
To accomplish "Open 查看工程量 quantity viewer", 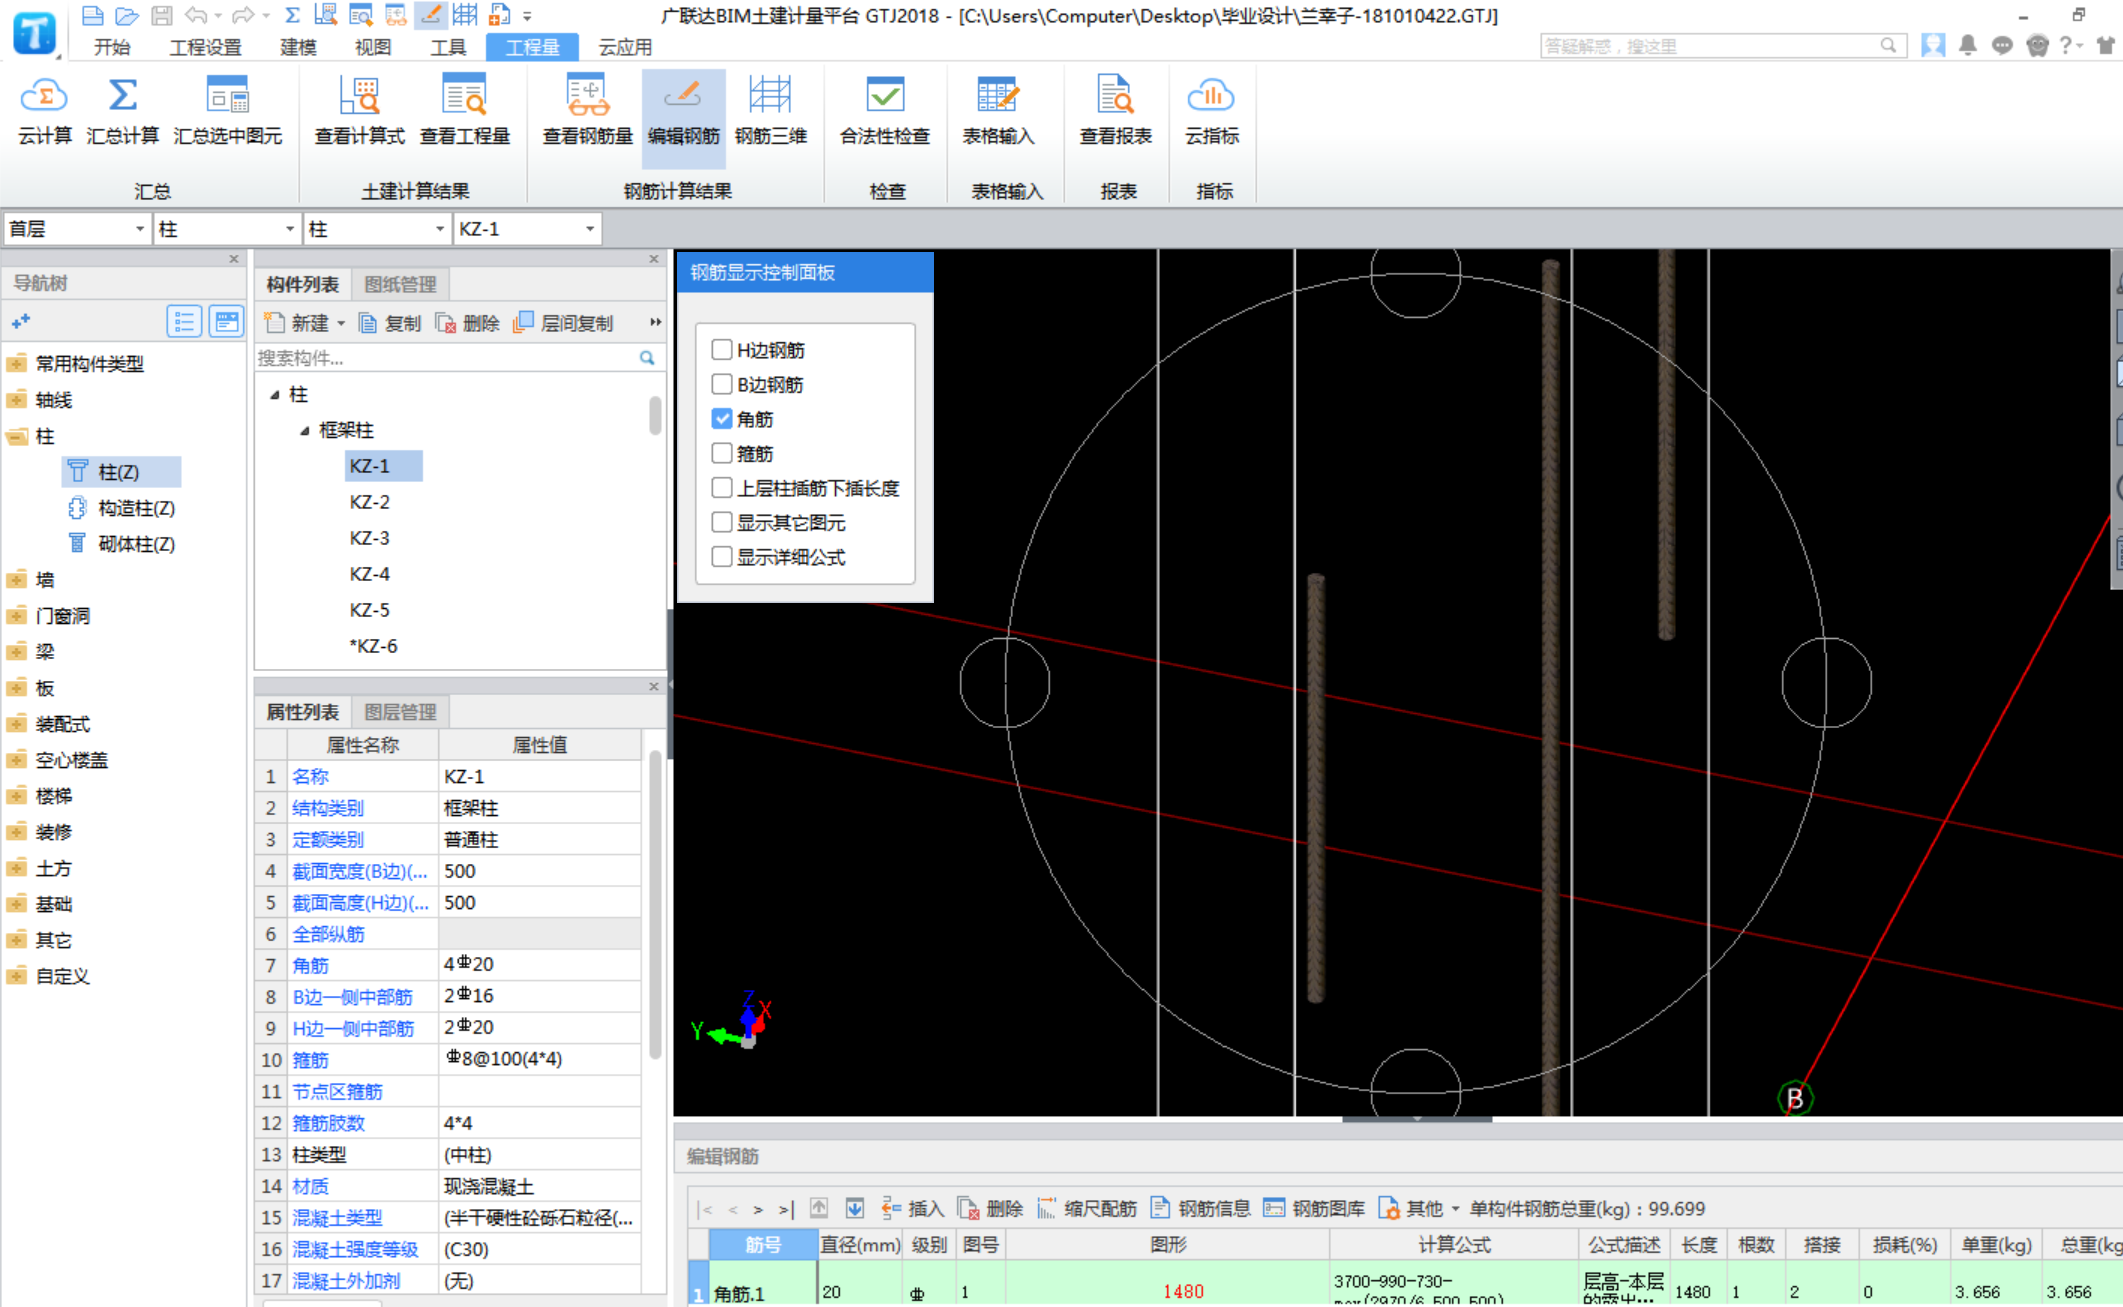I will [465, 110].
